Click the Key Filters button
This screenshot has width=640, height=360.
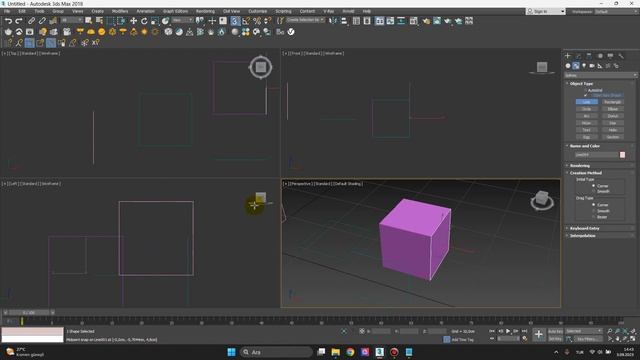(x=587, y=339)
